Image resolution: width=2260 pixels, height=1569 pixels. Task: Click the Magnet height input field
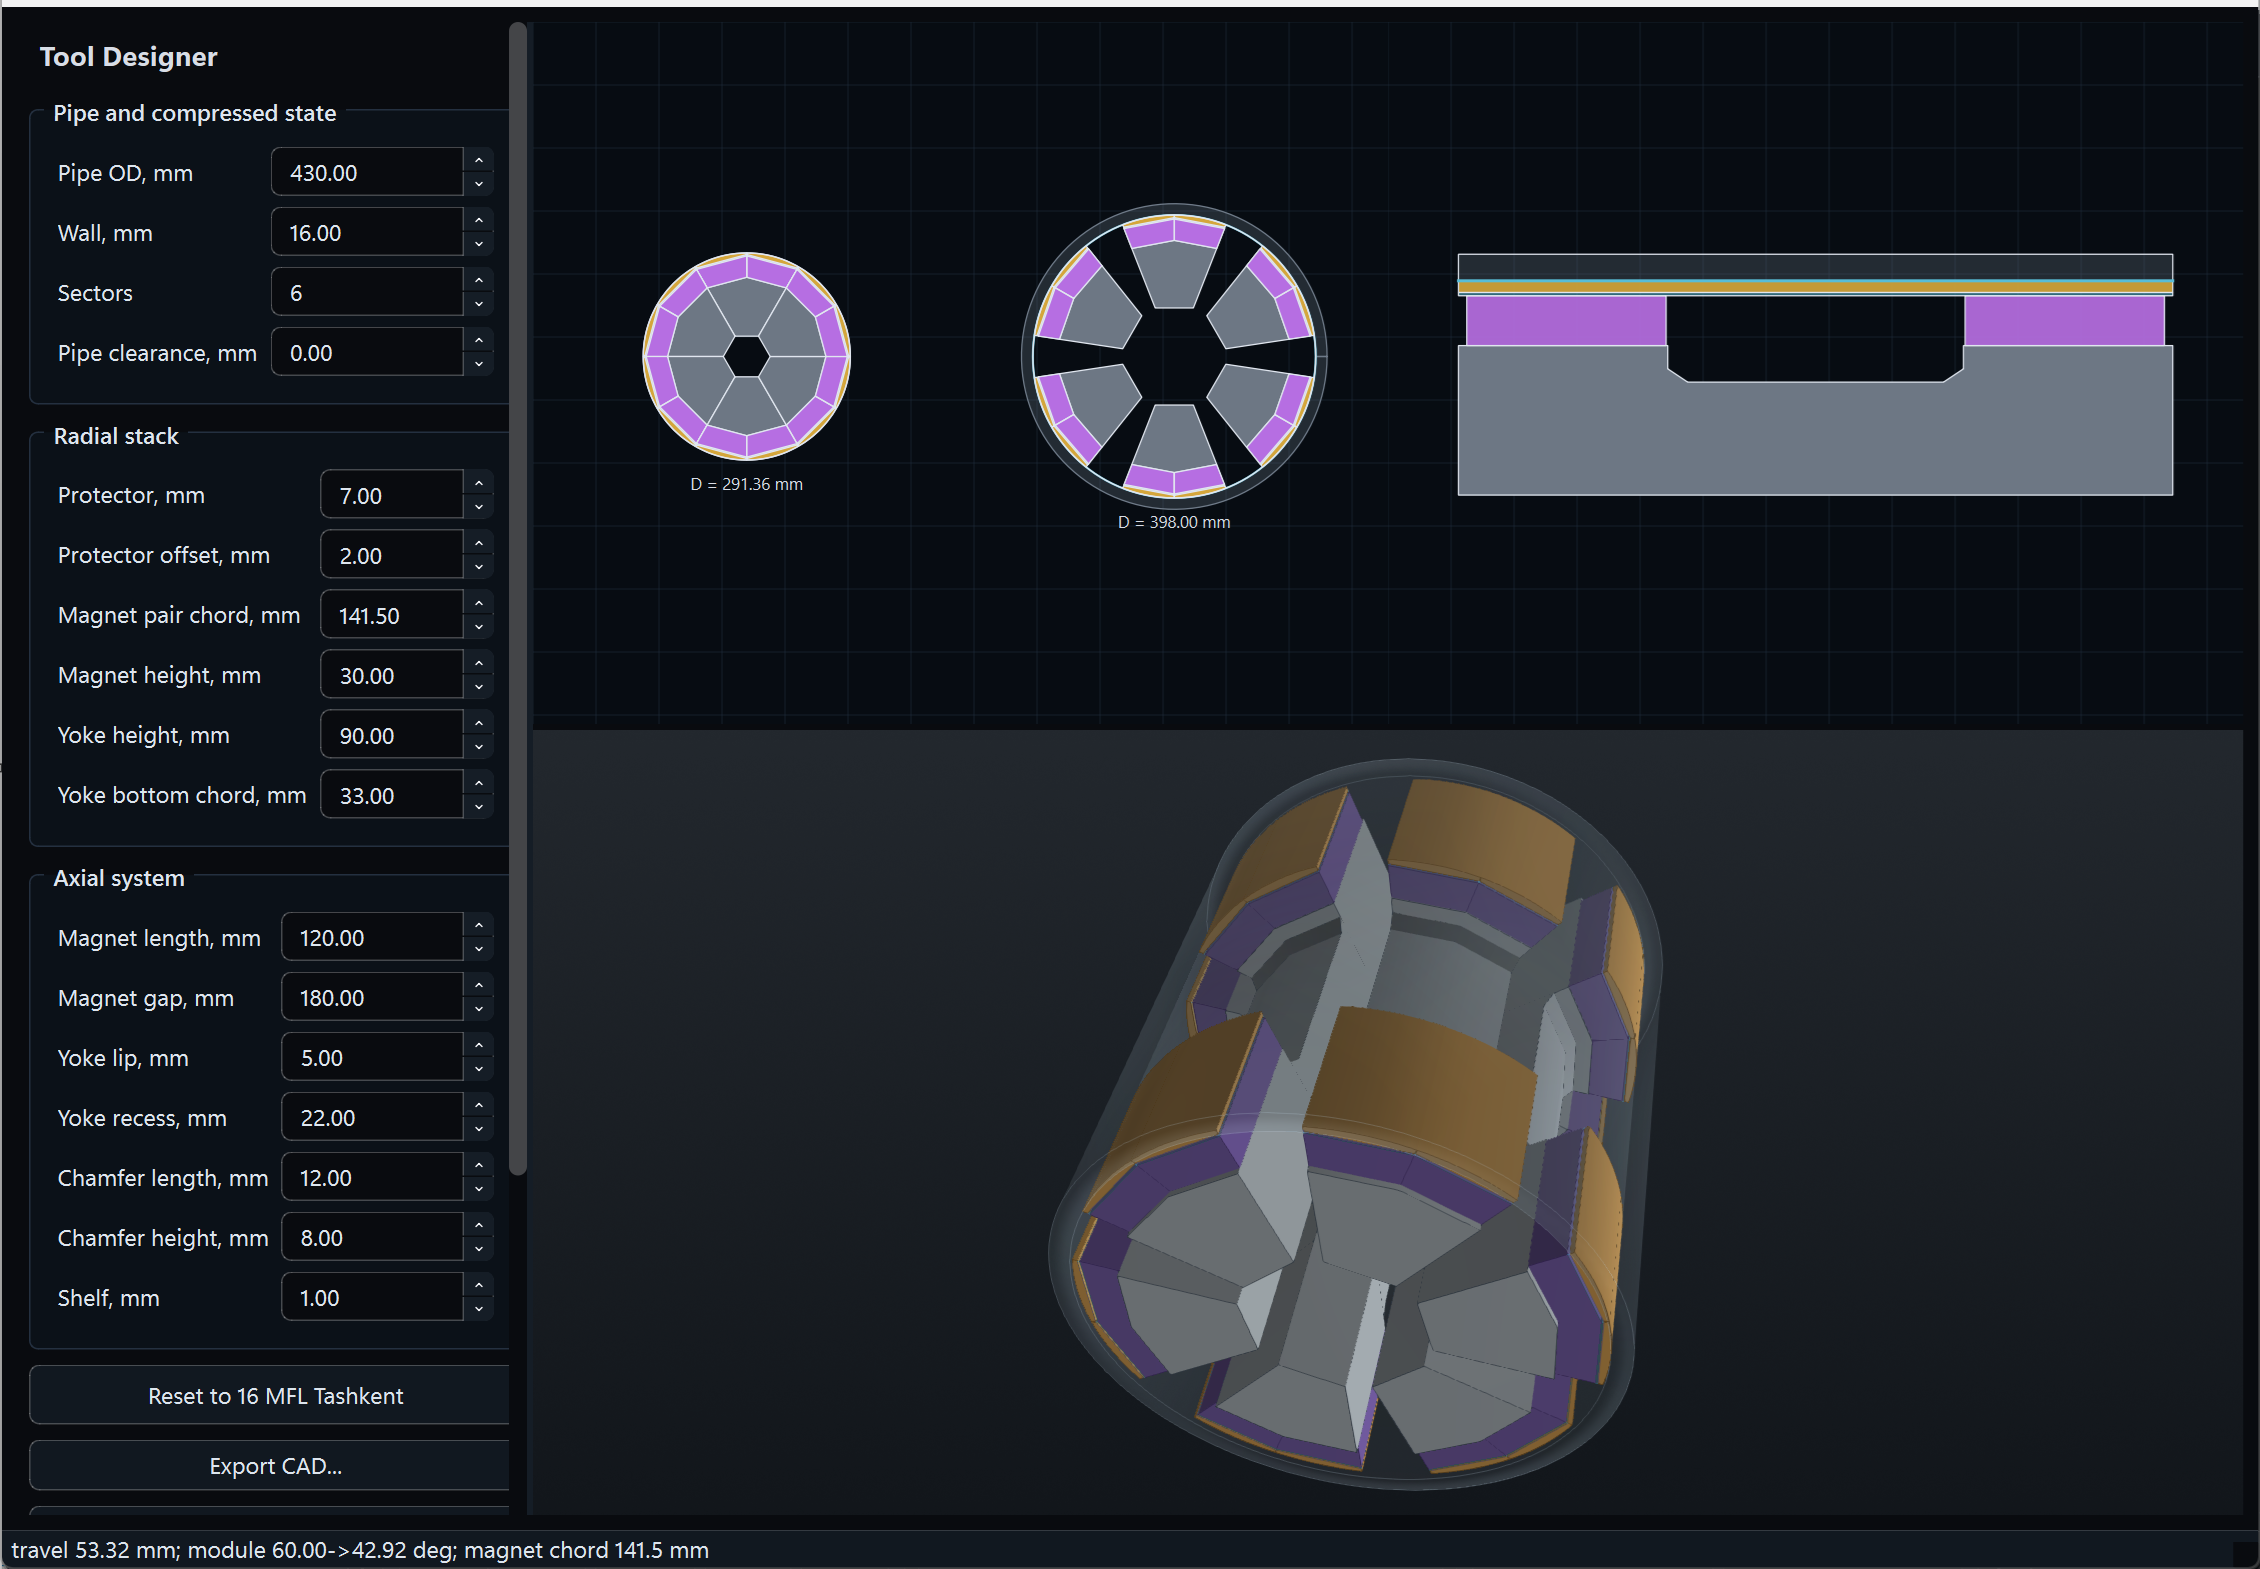(392, 675)
